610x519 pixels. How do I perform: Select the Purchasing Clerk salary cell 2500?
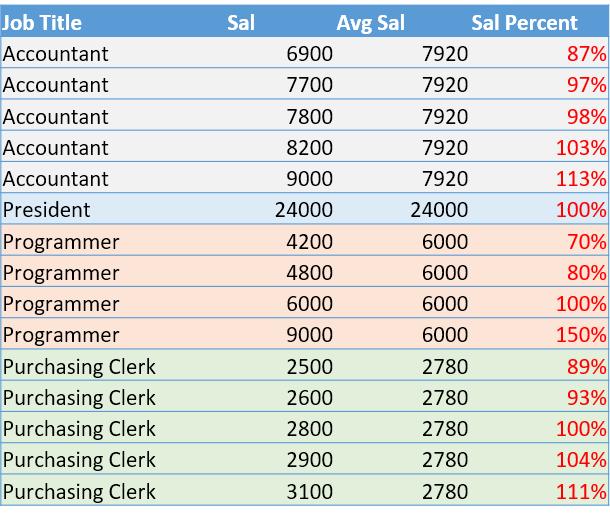click(311, 366)
